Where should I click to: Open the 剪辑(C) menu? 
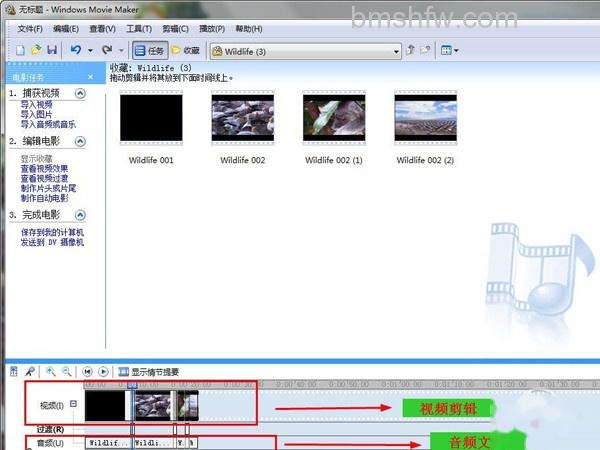(x=175, y=29)
